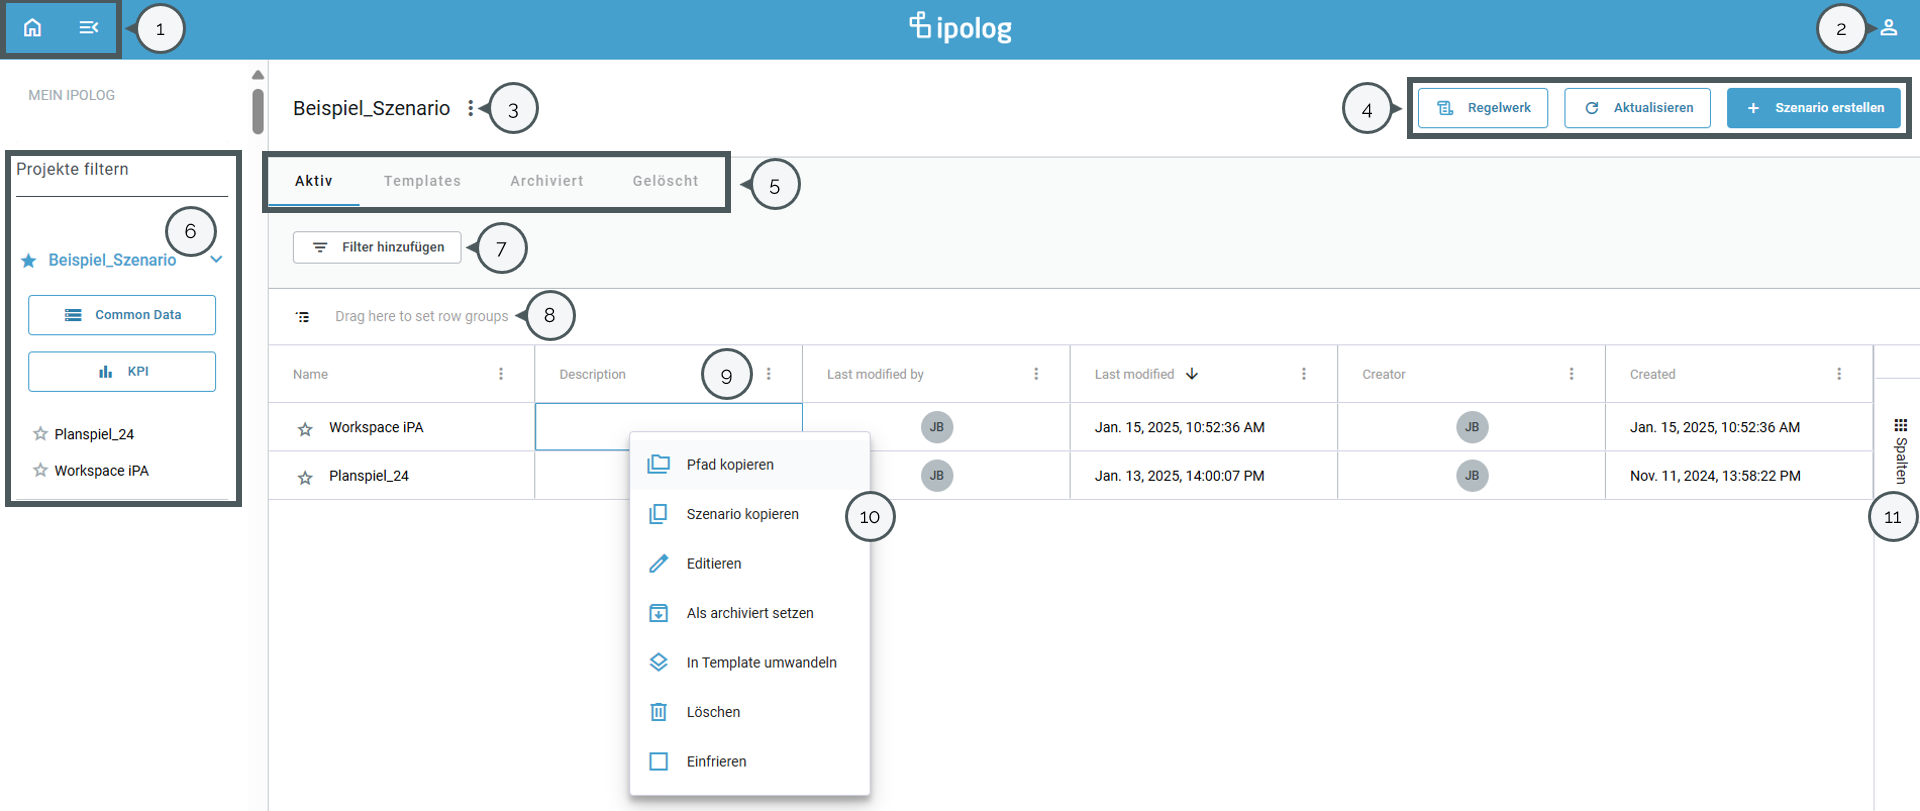The height and width of the screenshot is (811, 1920).
Task: Collapse the sidebar with menu toggle icon
Action: (89, 27)
